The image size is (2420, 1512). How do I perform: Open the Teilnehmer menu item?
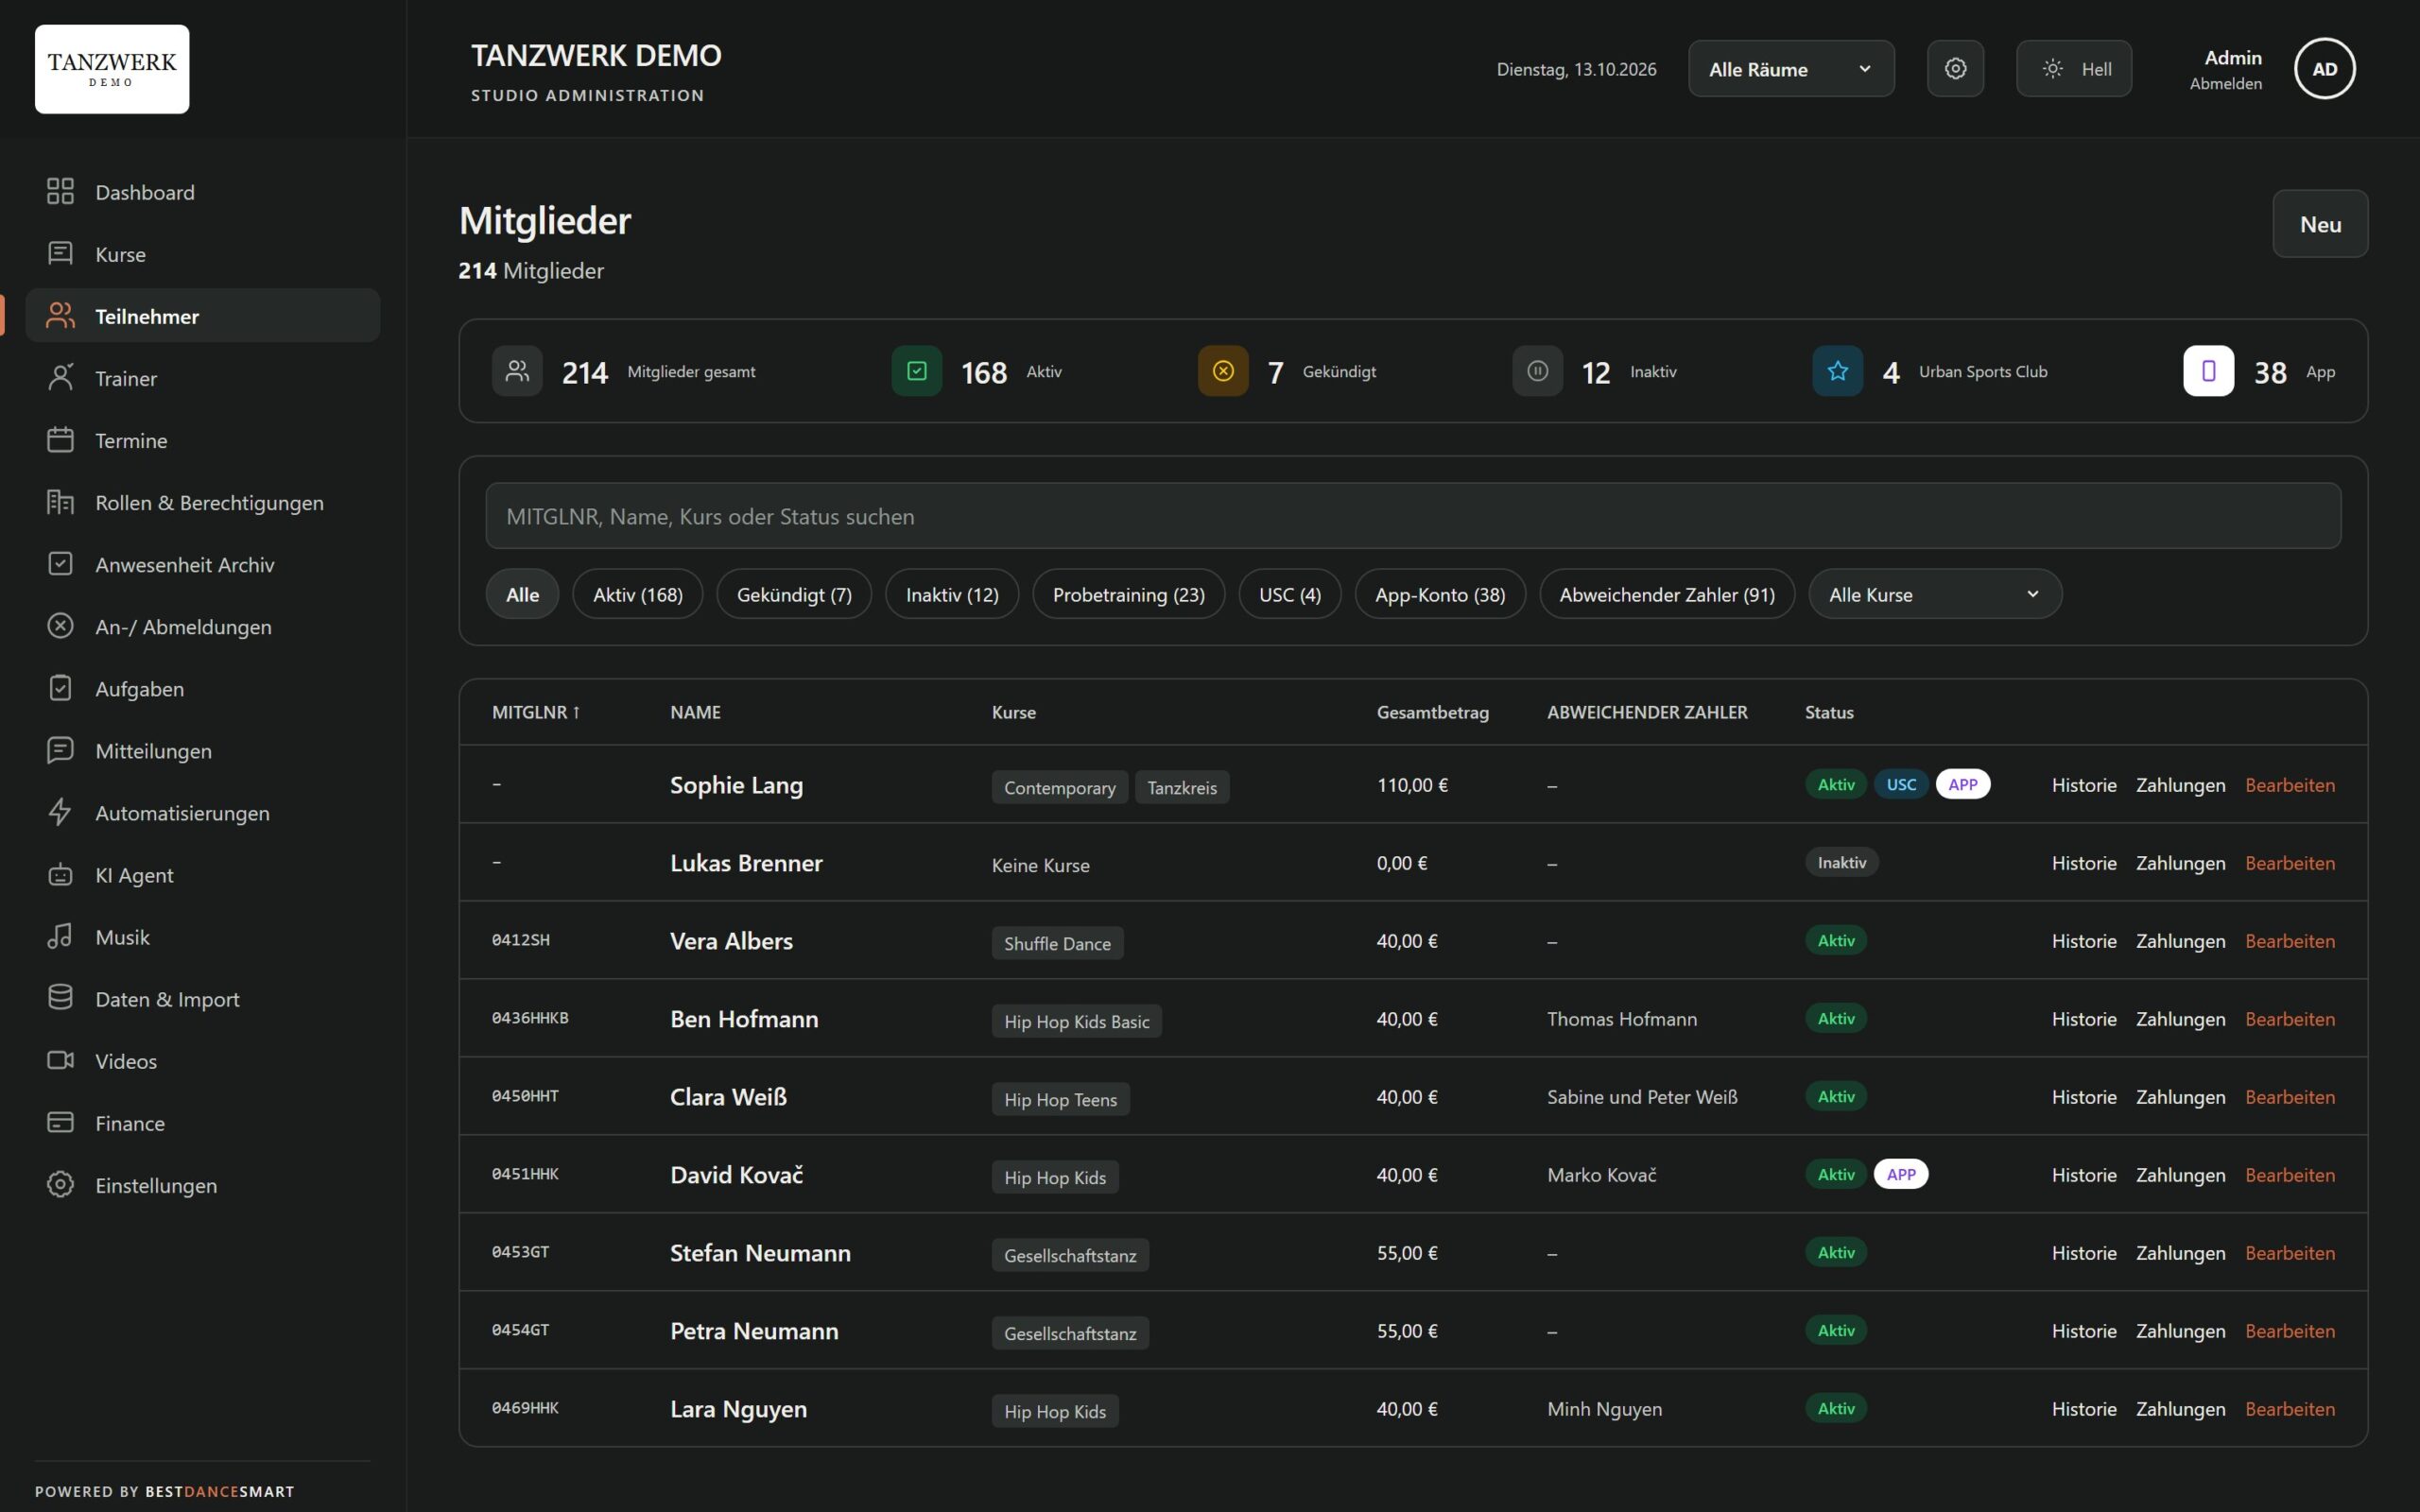(203, 315)
